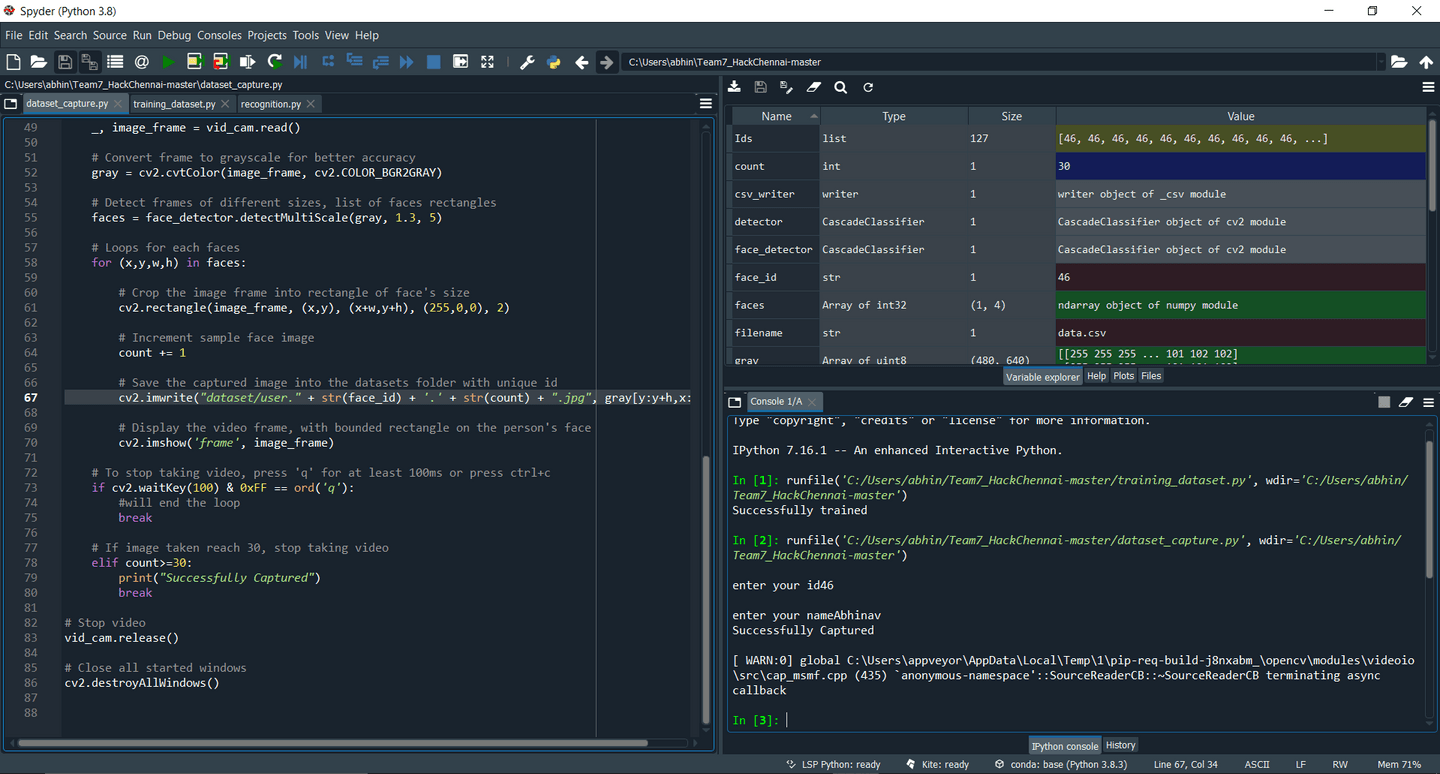Screen dimensions: 1440x774
Task: Browse for a working directory folder icon
Action: pos(1399,62)
